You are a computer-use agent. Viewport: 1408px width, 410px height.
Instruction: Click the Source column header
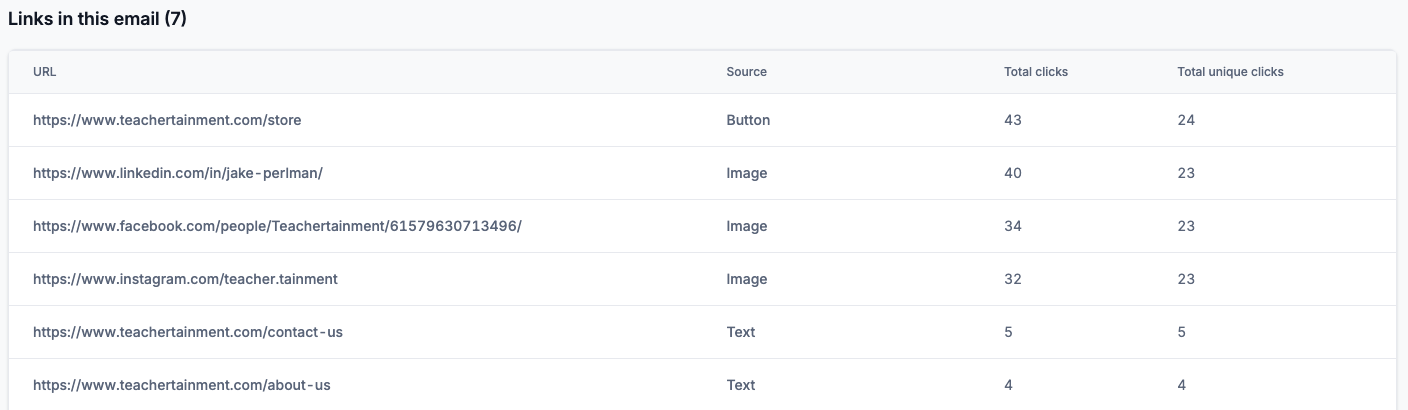747,72
